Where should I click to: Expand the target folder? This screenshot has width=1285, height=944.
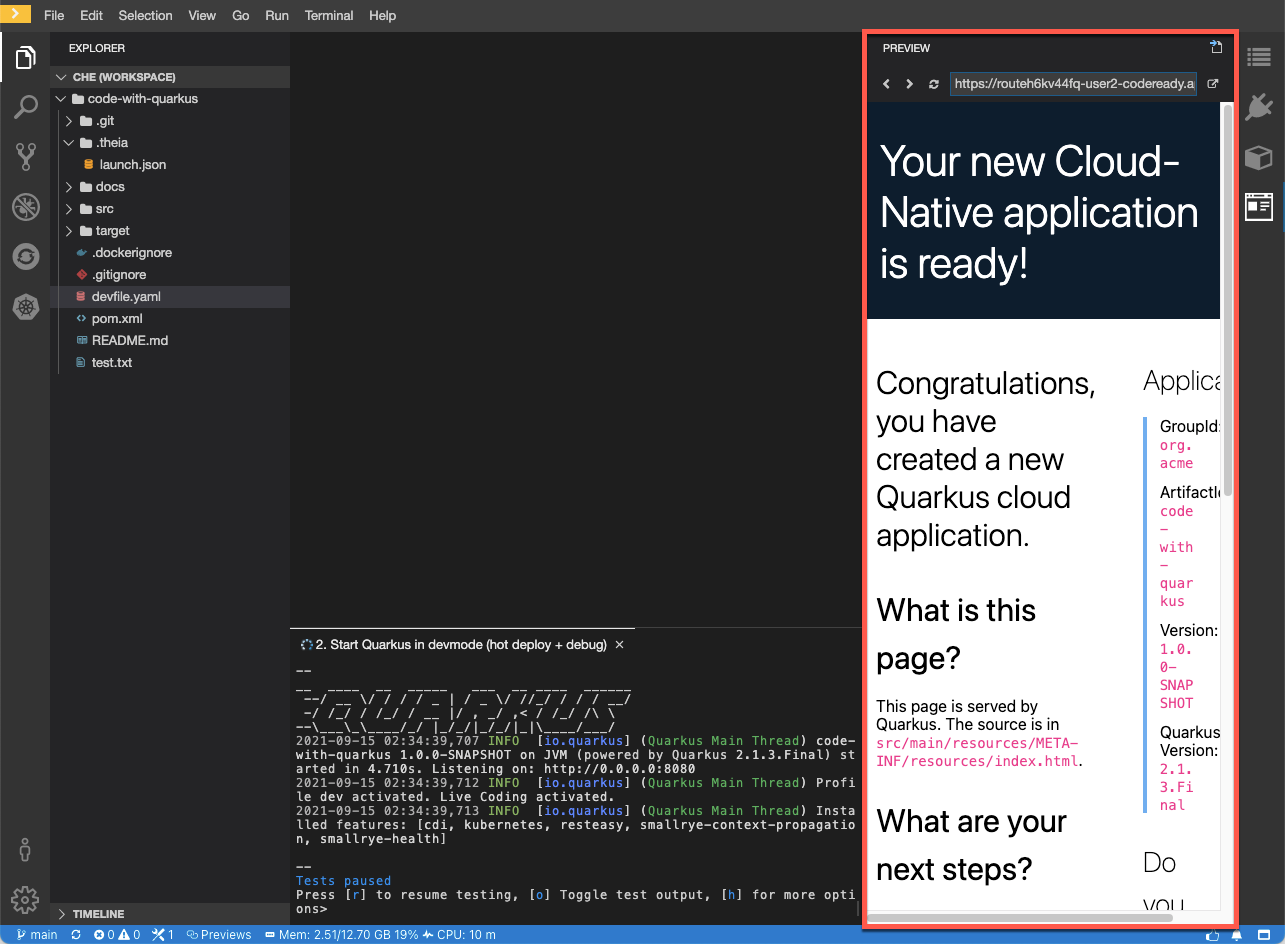click(170, 231)
